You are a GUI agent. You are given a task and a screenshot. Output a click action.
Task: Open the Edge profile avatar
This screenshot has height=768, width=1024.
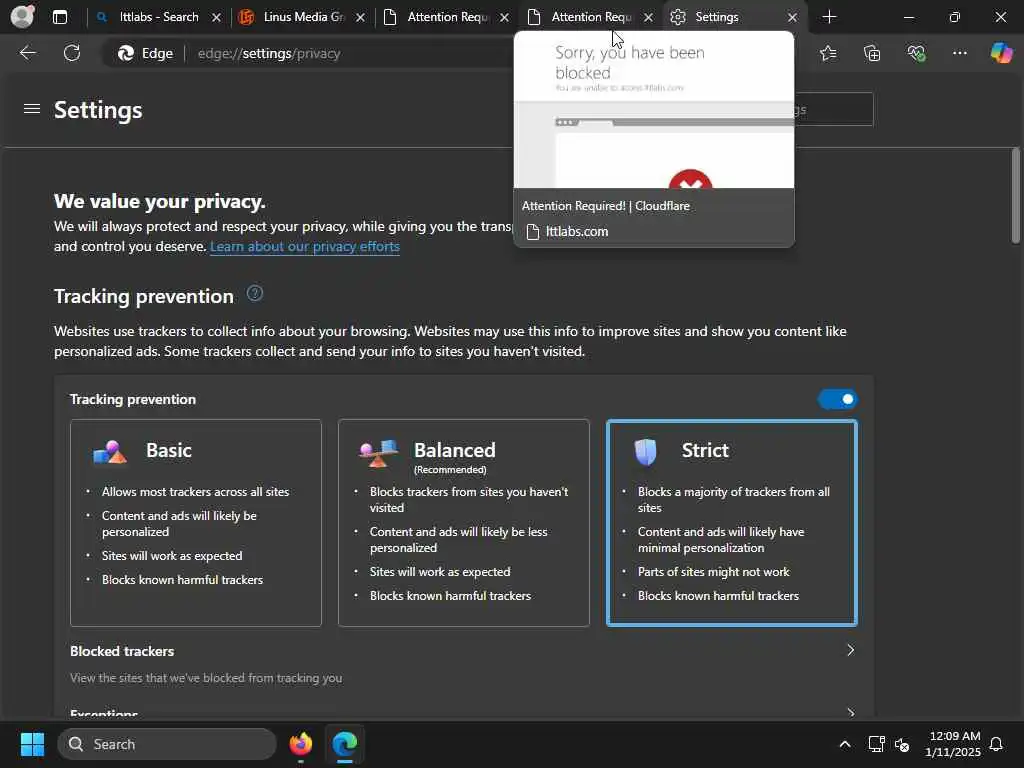coord(22,16)
